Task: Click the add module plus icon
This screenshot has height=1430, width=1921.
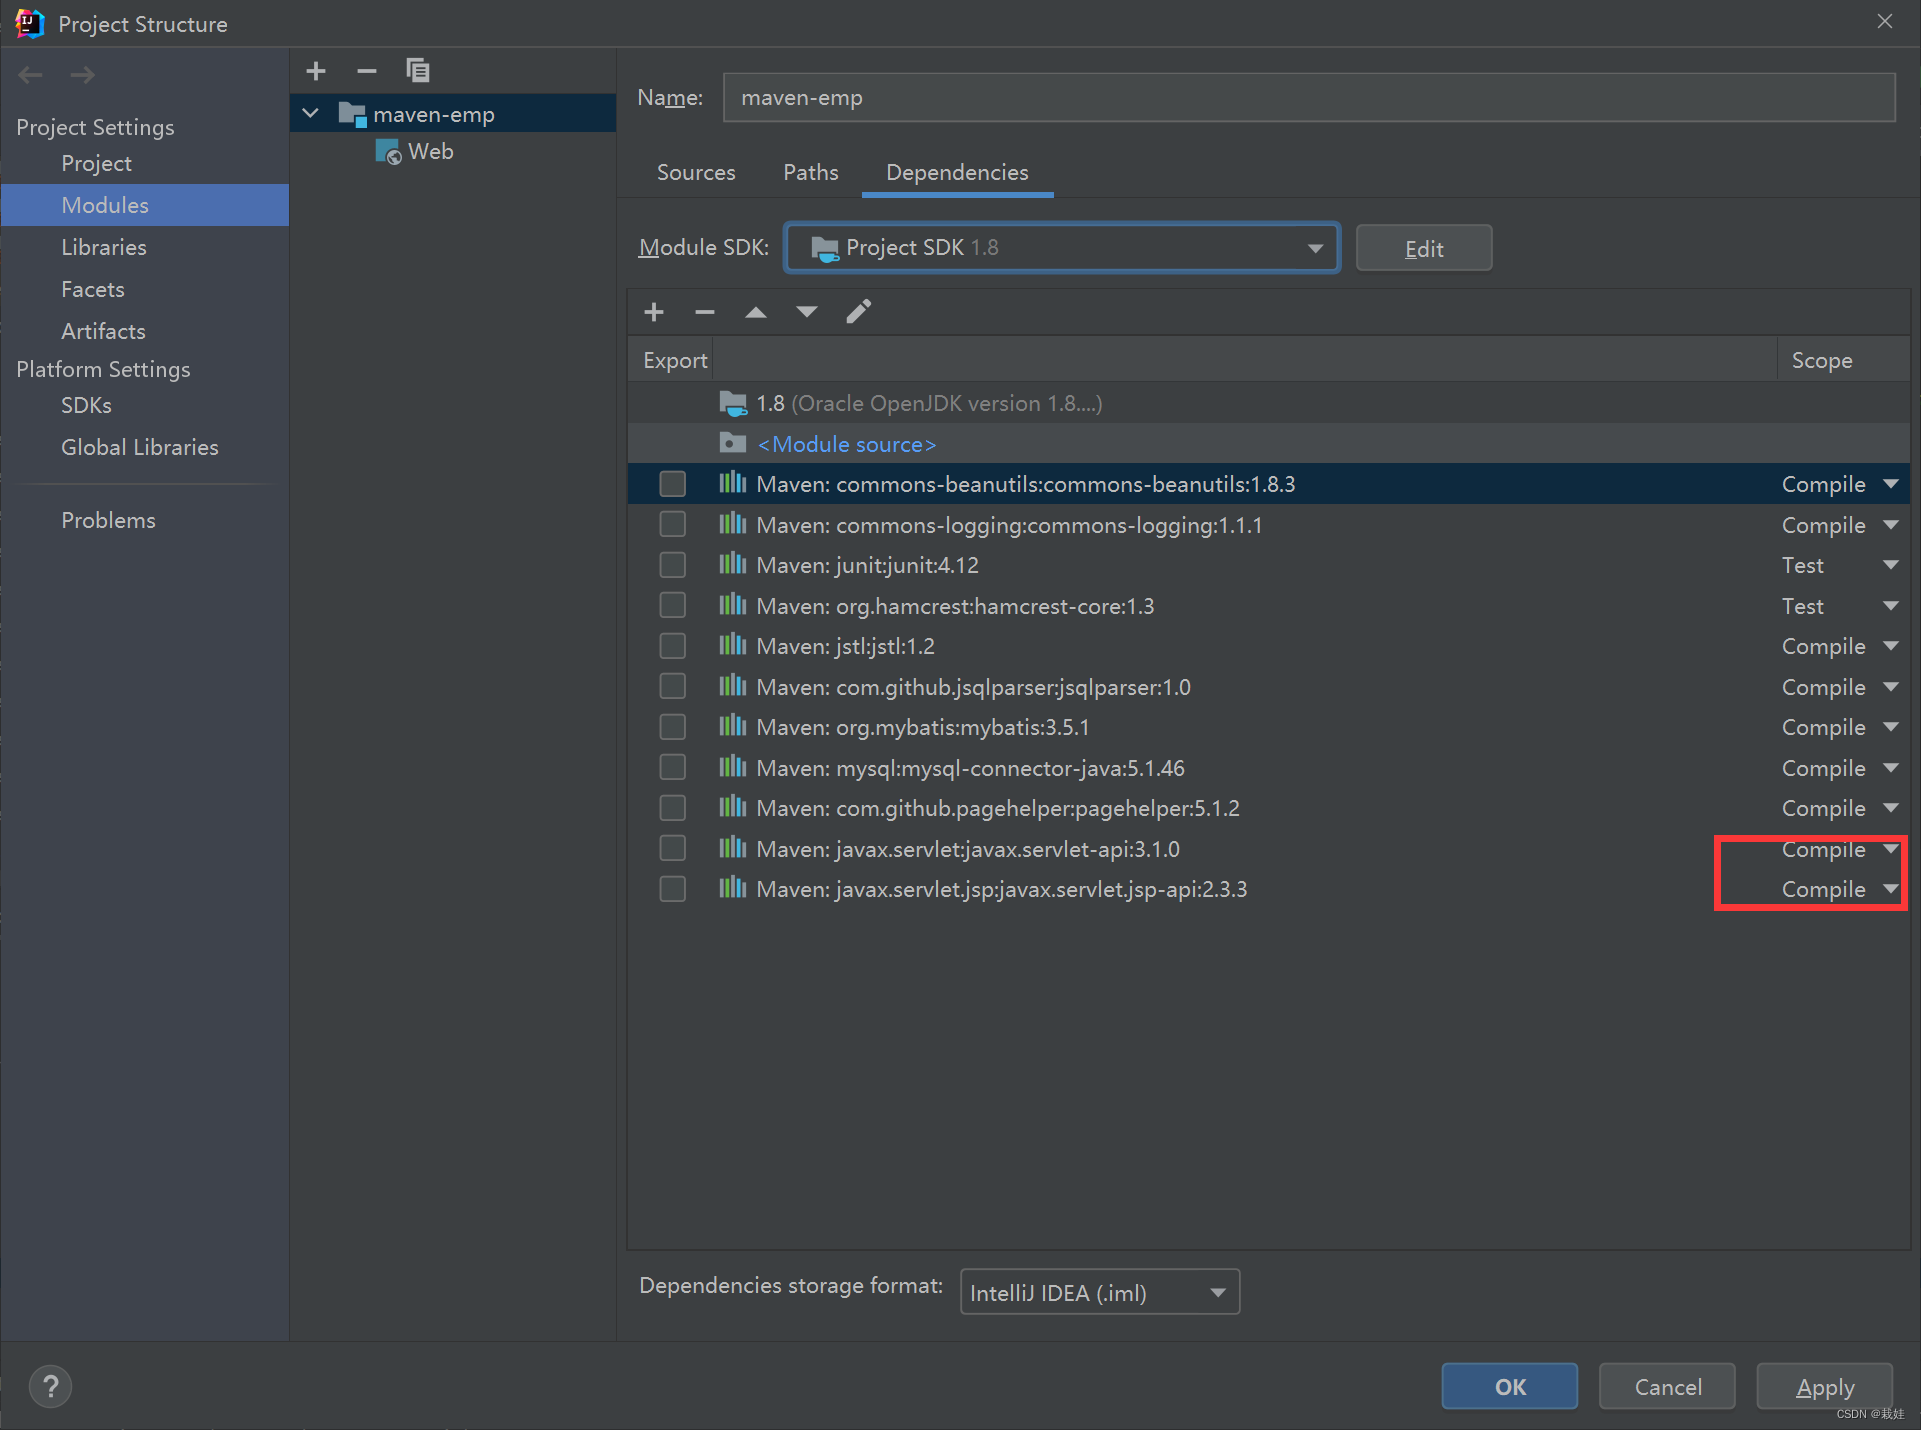Action: click(316, 71)
